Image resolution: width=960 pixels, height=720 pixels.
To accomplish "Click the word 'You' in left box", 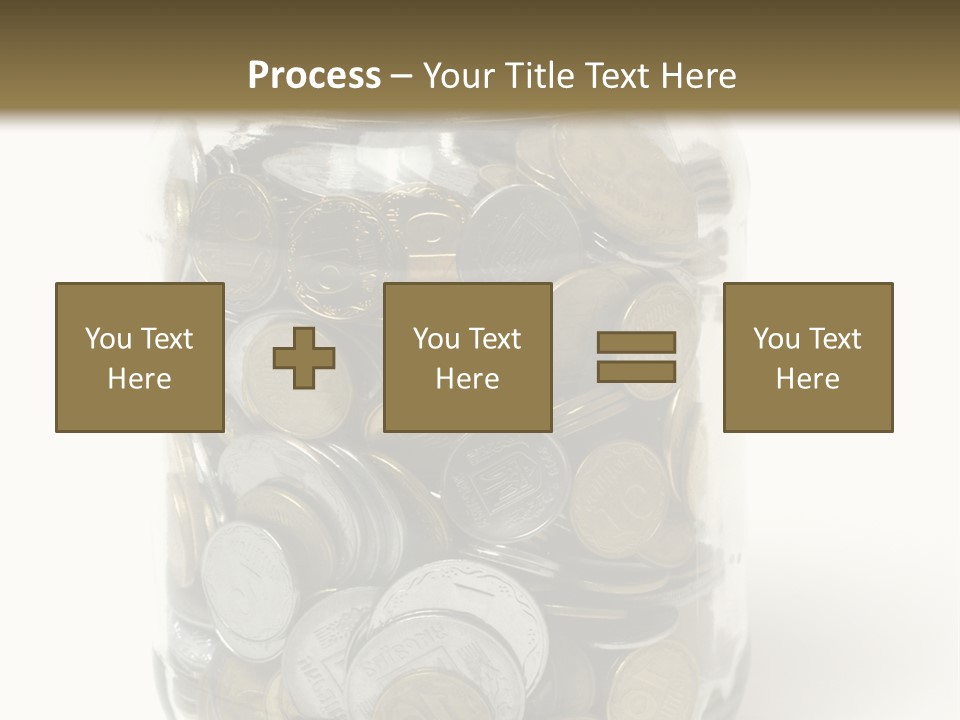I will pyautogui.click(x=108, y=338).
